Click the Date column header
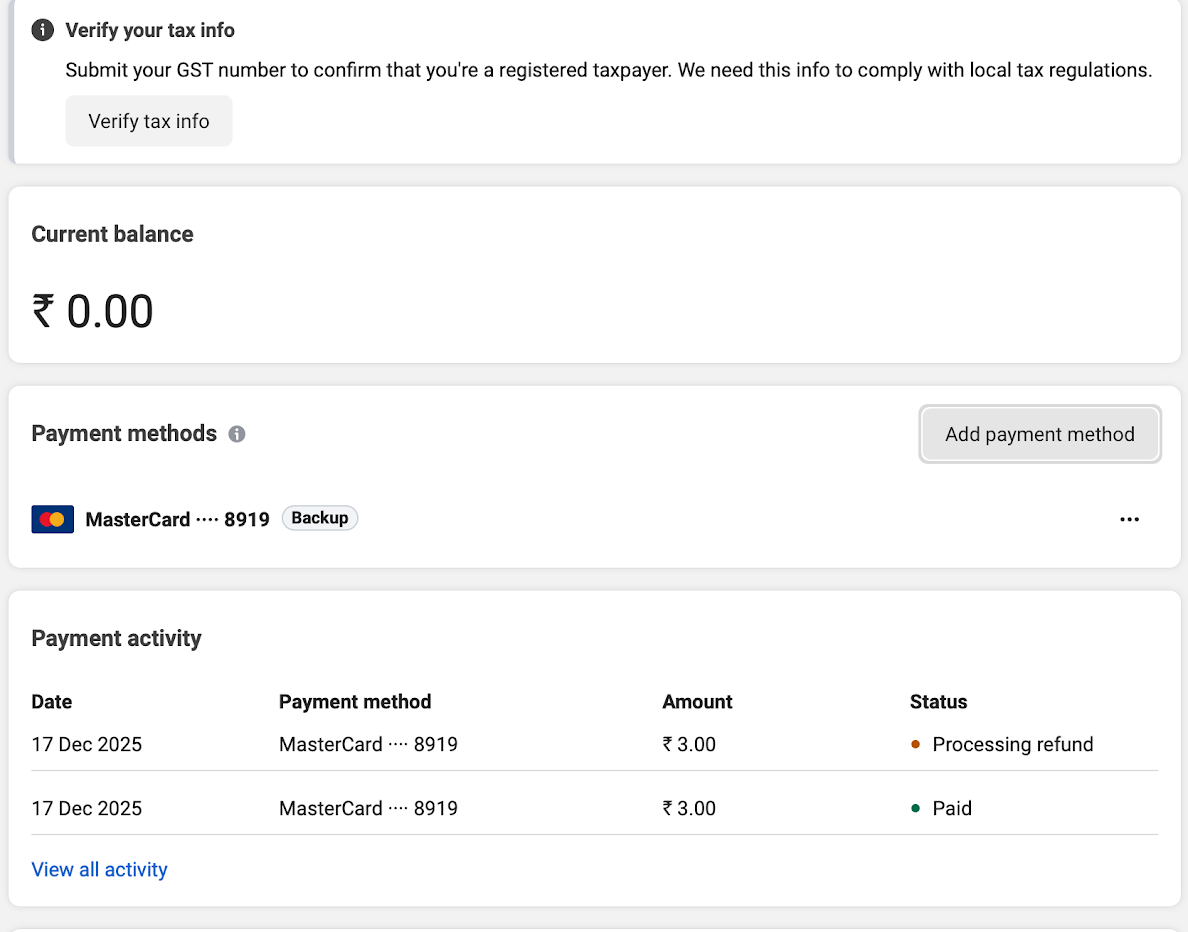The height and width of the screenshot is (932, 1188). (x=52, y=701)
